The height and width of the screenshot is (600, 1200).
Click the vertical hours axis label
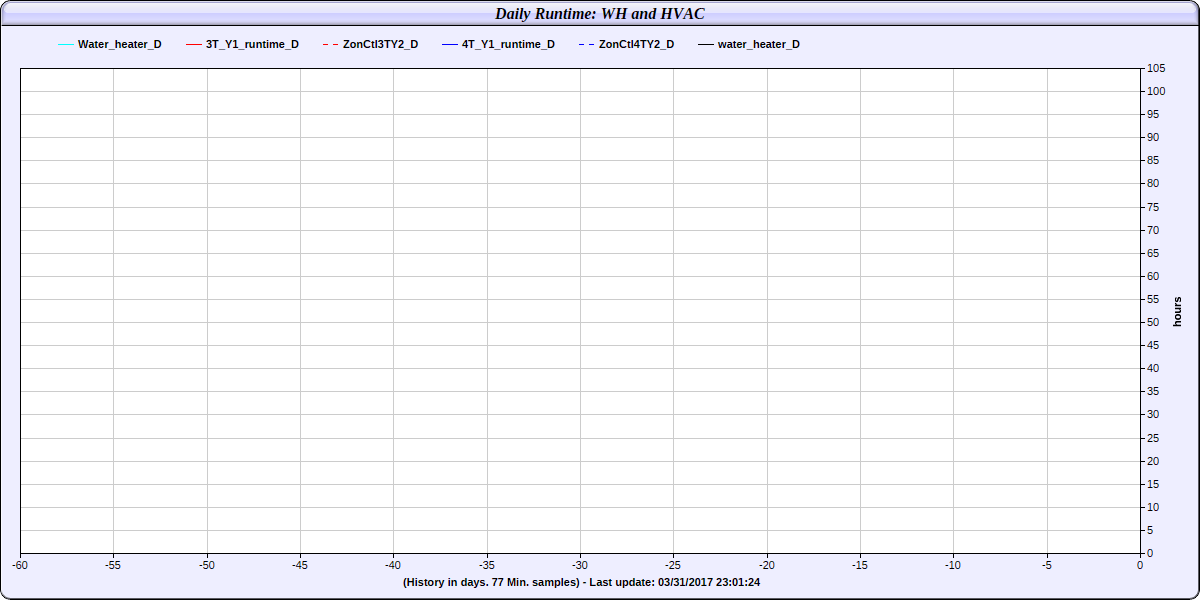tap(1177, 311)
